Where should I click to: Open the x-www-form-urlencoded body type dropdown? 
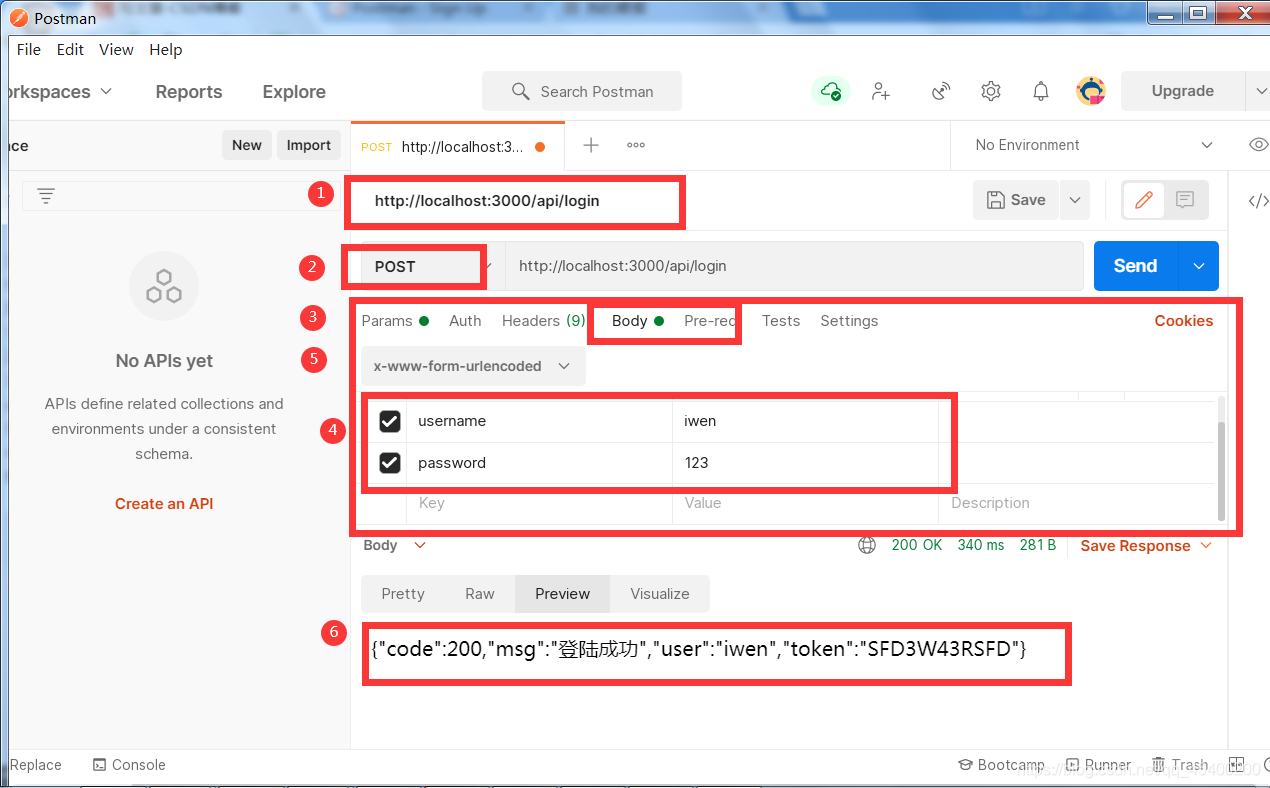tap(473, 366)
